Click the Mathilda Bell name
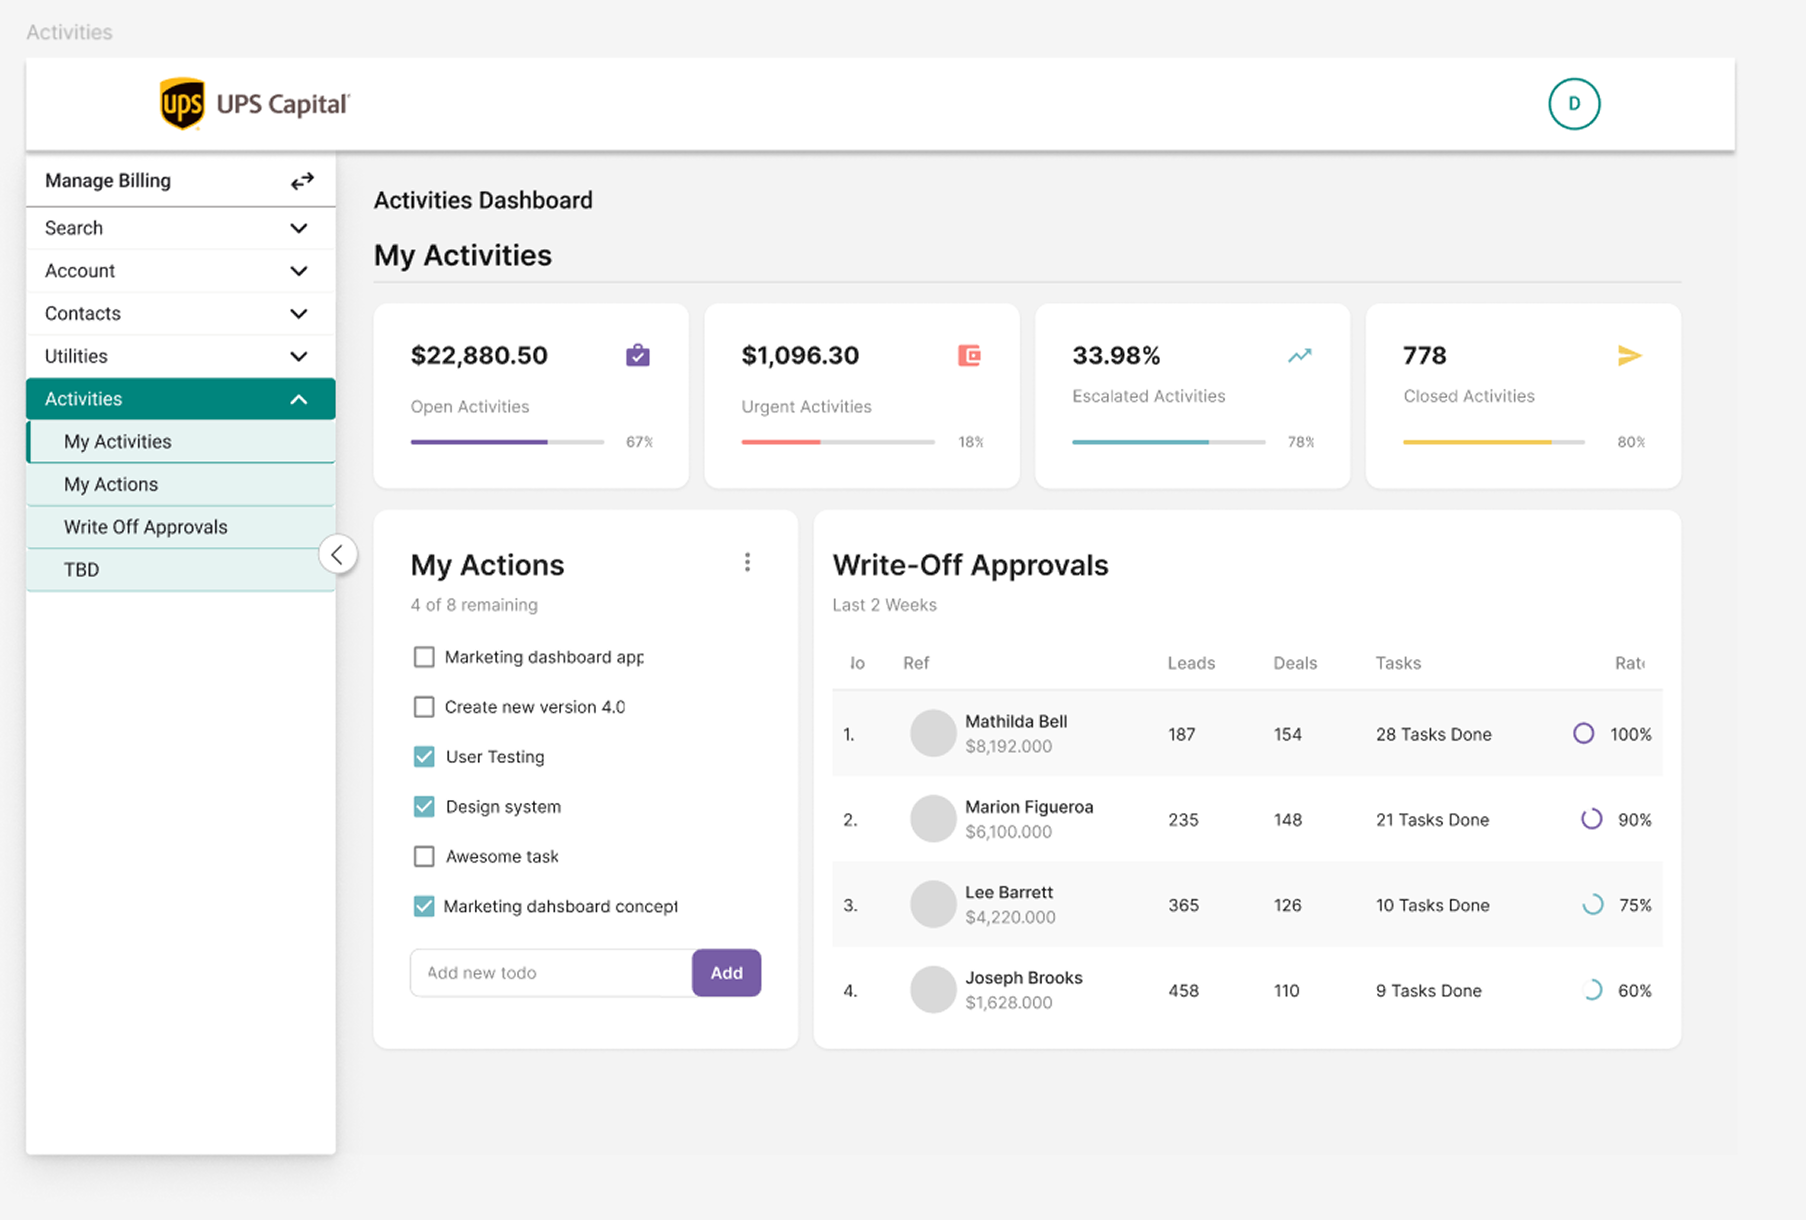 [1016, 722]
